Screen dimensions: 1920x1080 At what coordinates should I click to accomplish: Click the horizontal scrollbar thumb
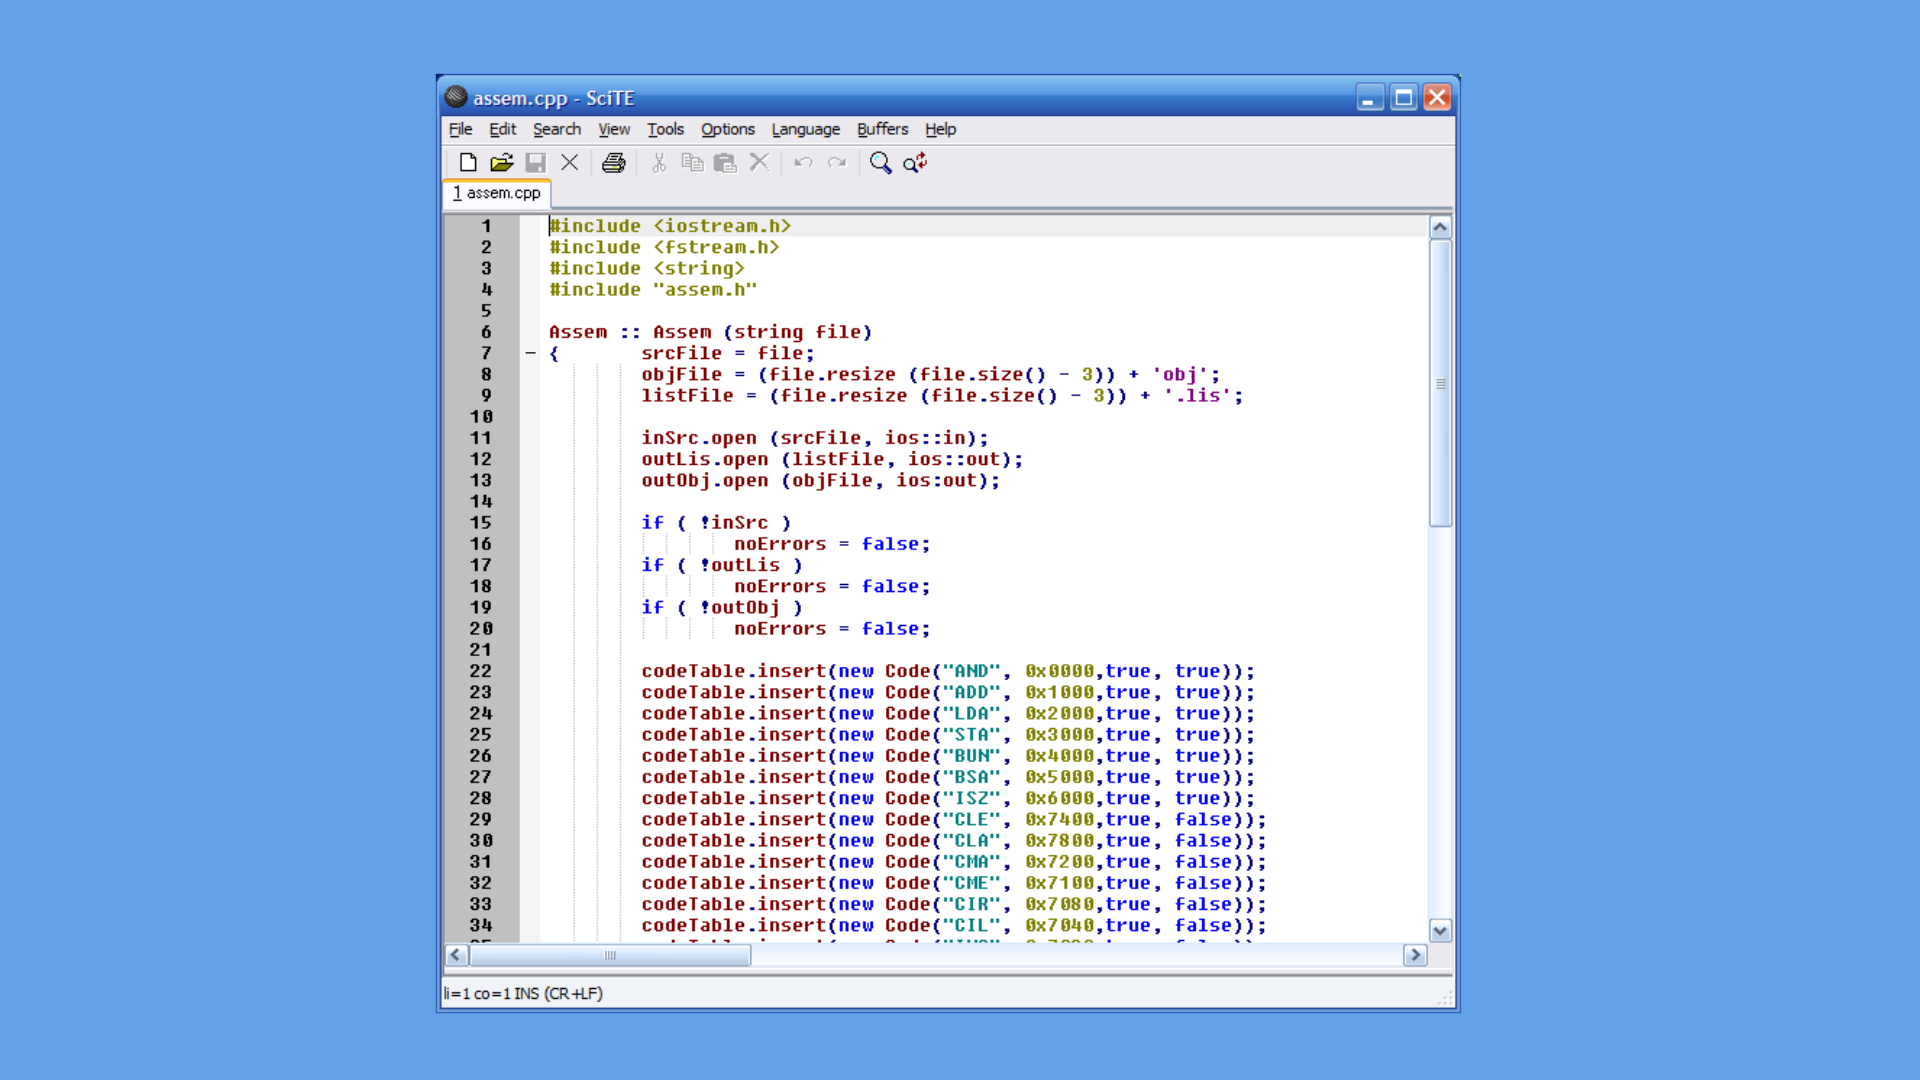click(x=610, y=955)
